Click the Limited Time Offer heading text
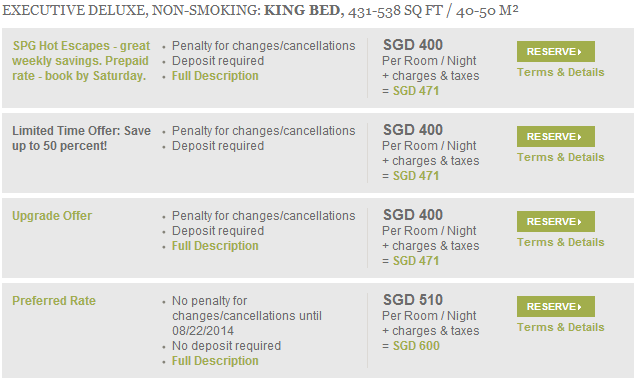The width and height of the screenshot is (641, 379). point(81,138)
